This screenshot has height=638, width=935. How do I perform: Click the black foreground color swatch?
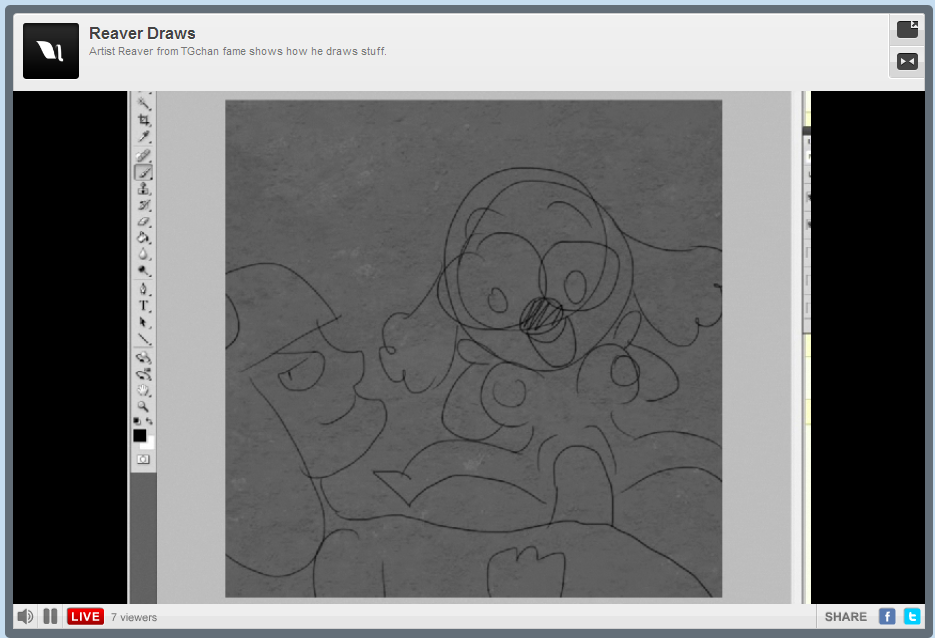(x=140, y=435)
